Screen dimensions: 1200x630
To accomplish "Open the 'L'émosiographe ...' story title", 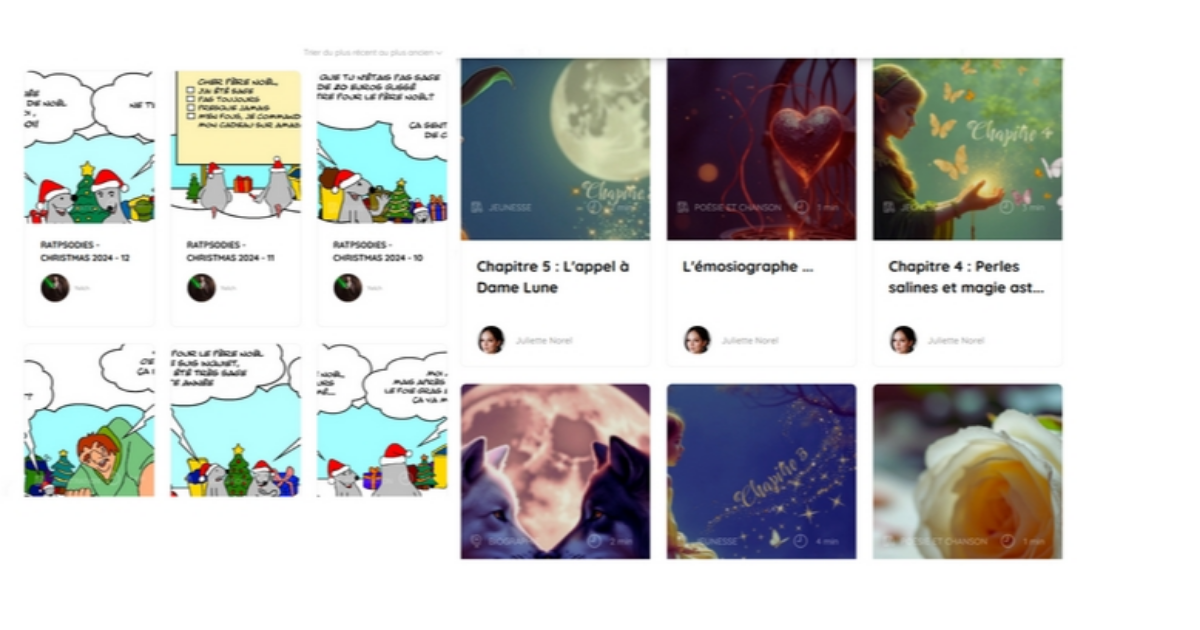I will pos(747,267).
